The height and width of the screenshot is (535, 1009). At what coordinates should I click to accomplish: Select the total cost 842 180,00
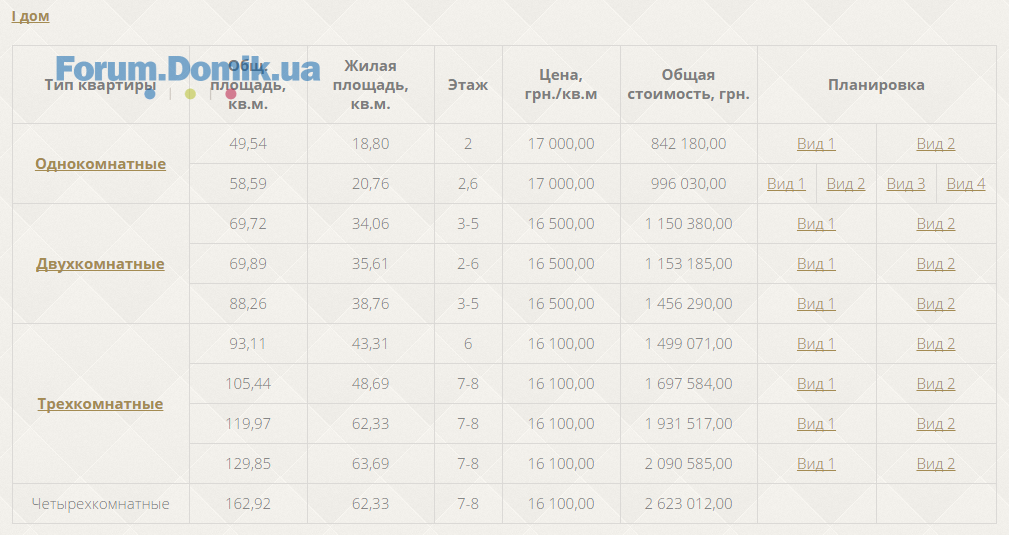(689, 144)
